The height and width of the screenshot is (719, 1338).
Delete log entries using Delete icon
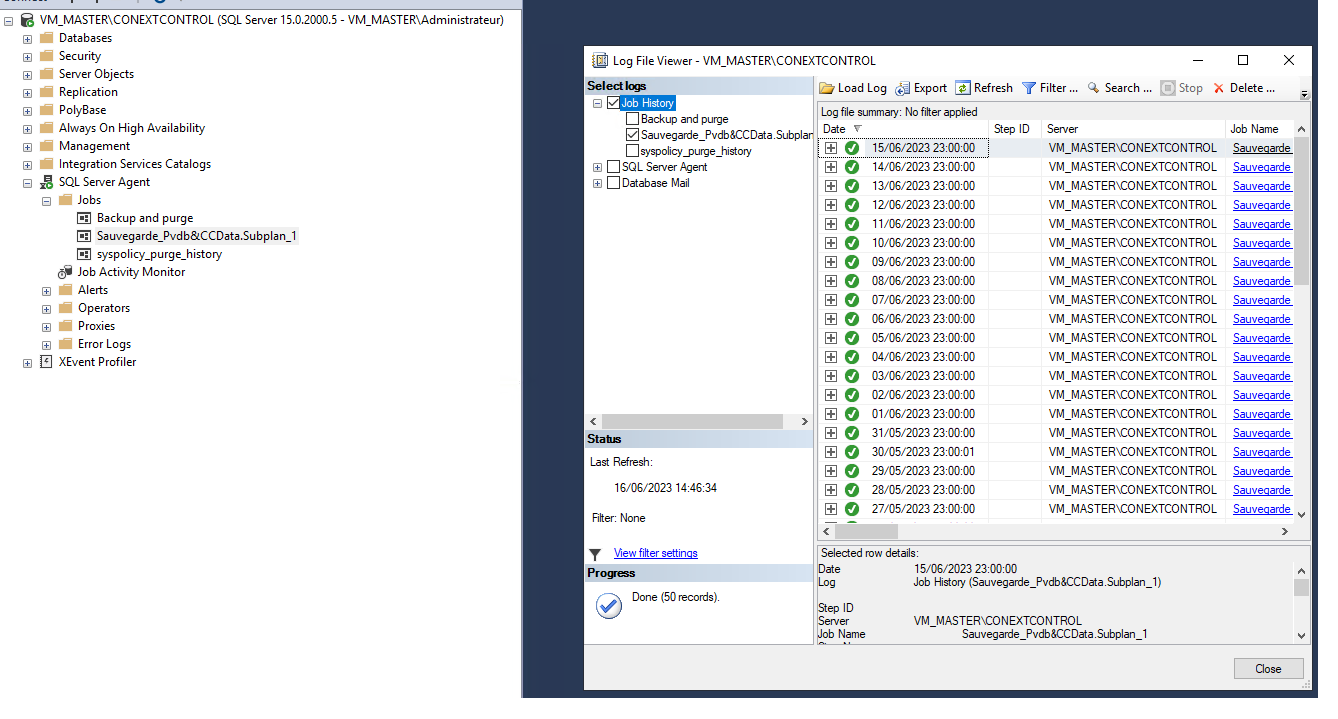(x=1219, y=88)
